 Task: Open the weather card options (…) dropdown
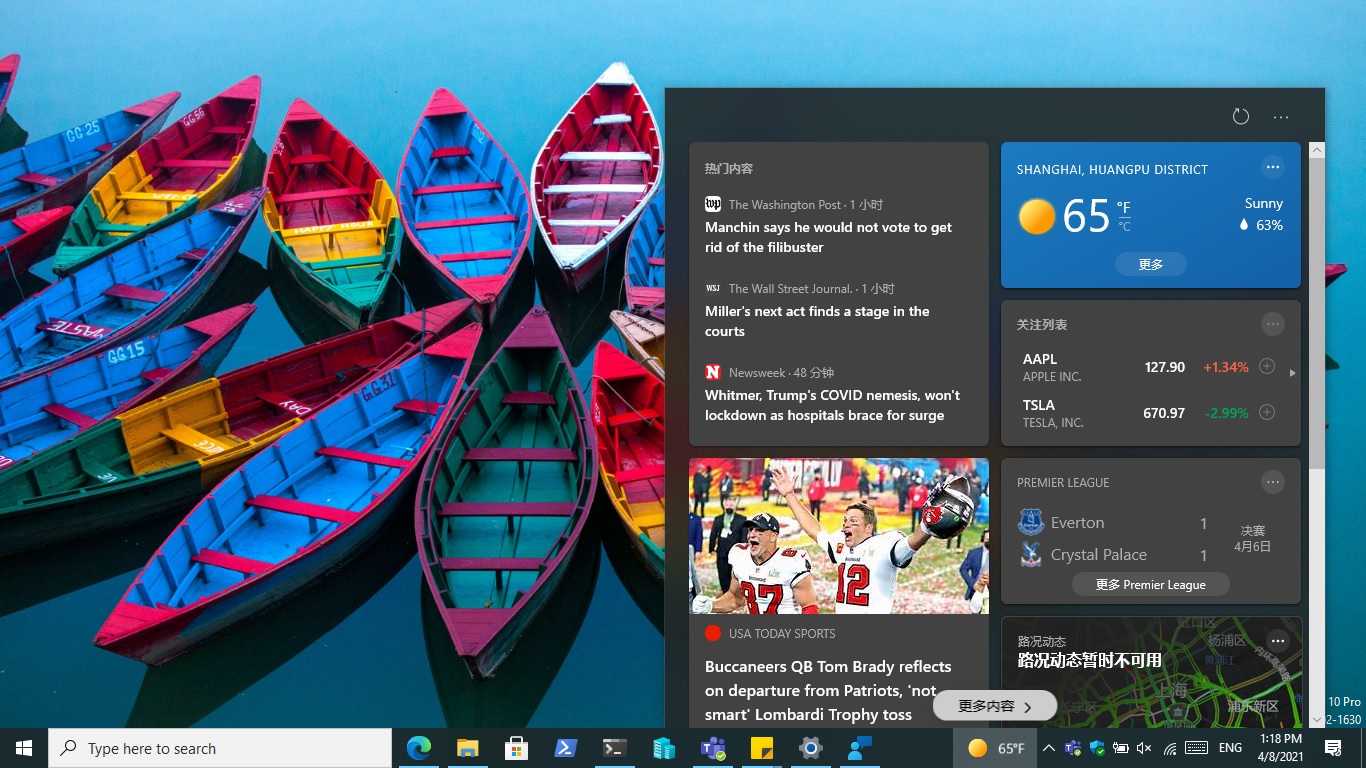1273,167
